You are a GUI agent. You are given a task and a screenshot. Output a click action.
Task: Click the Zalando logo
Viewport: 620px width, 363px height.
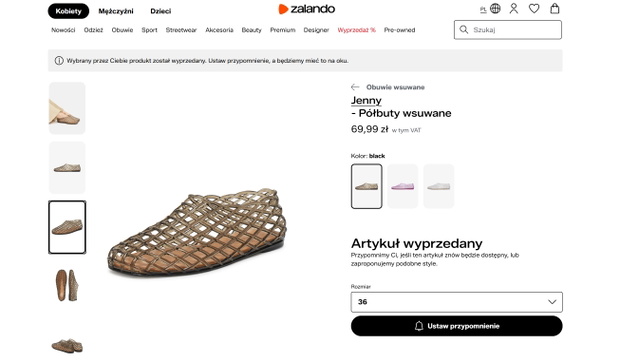click(x=306, y=9)
